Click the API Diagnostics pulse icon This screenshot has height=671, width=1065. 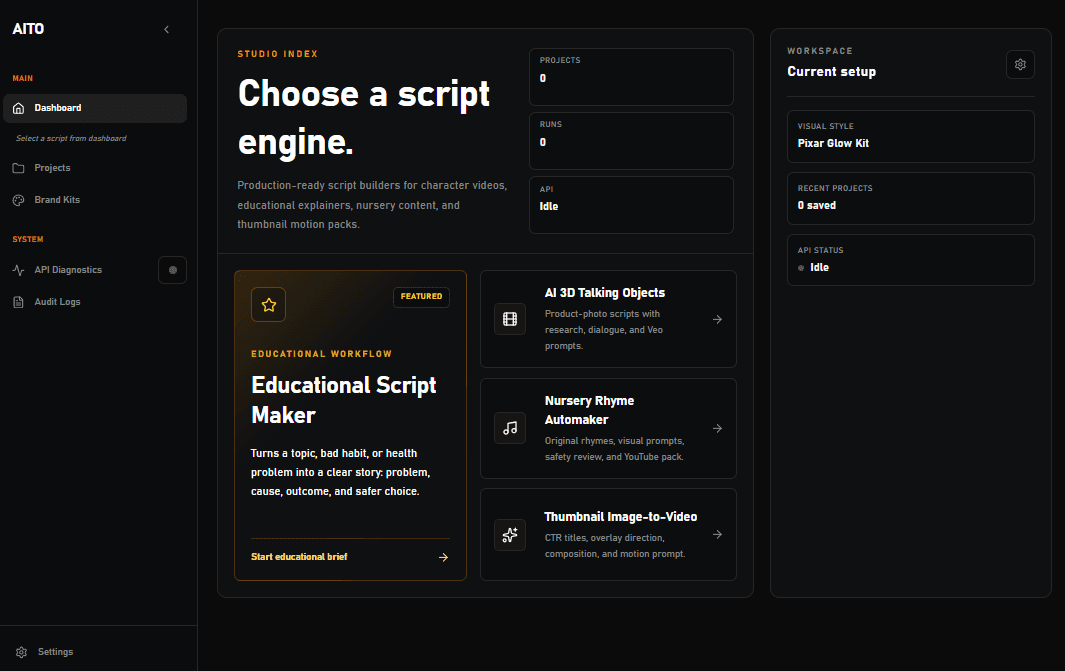[x=18, y=270]
